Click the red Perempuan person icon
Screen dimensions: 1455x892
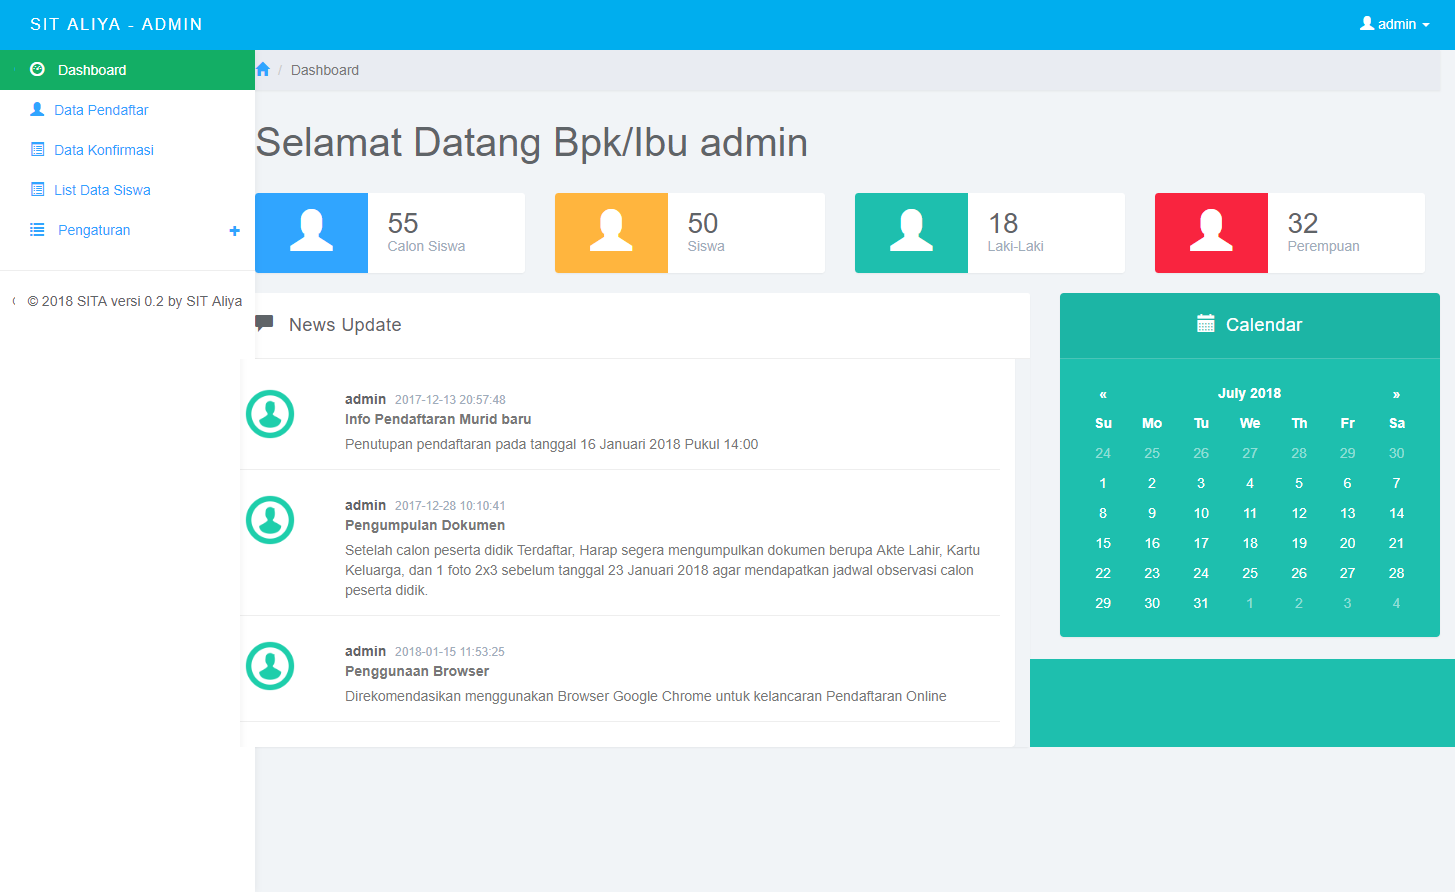point(1211,232)
